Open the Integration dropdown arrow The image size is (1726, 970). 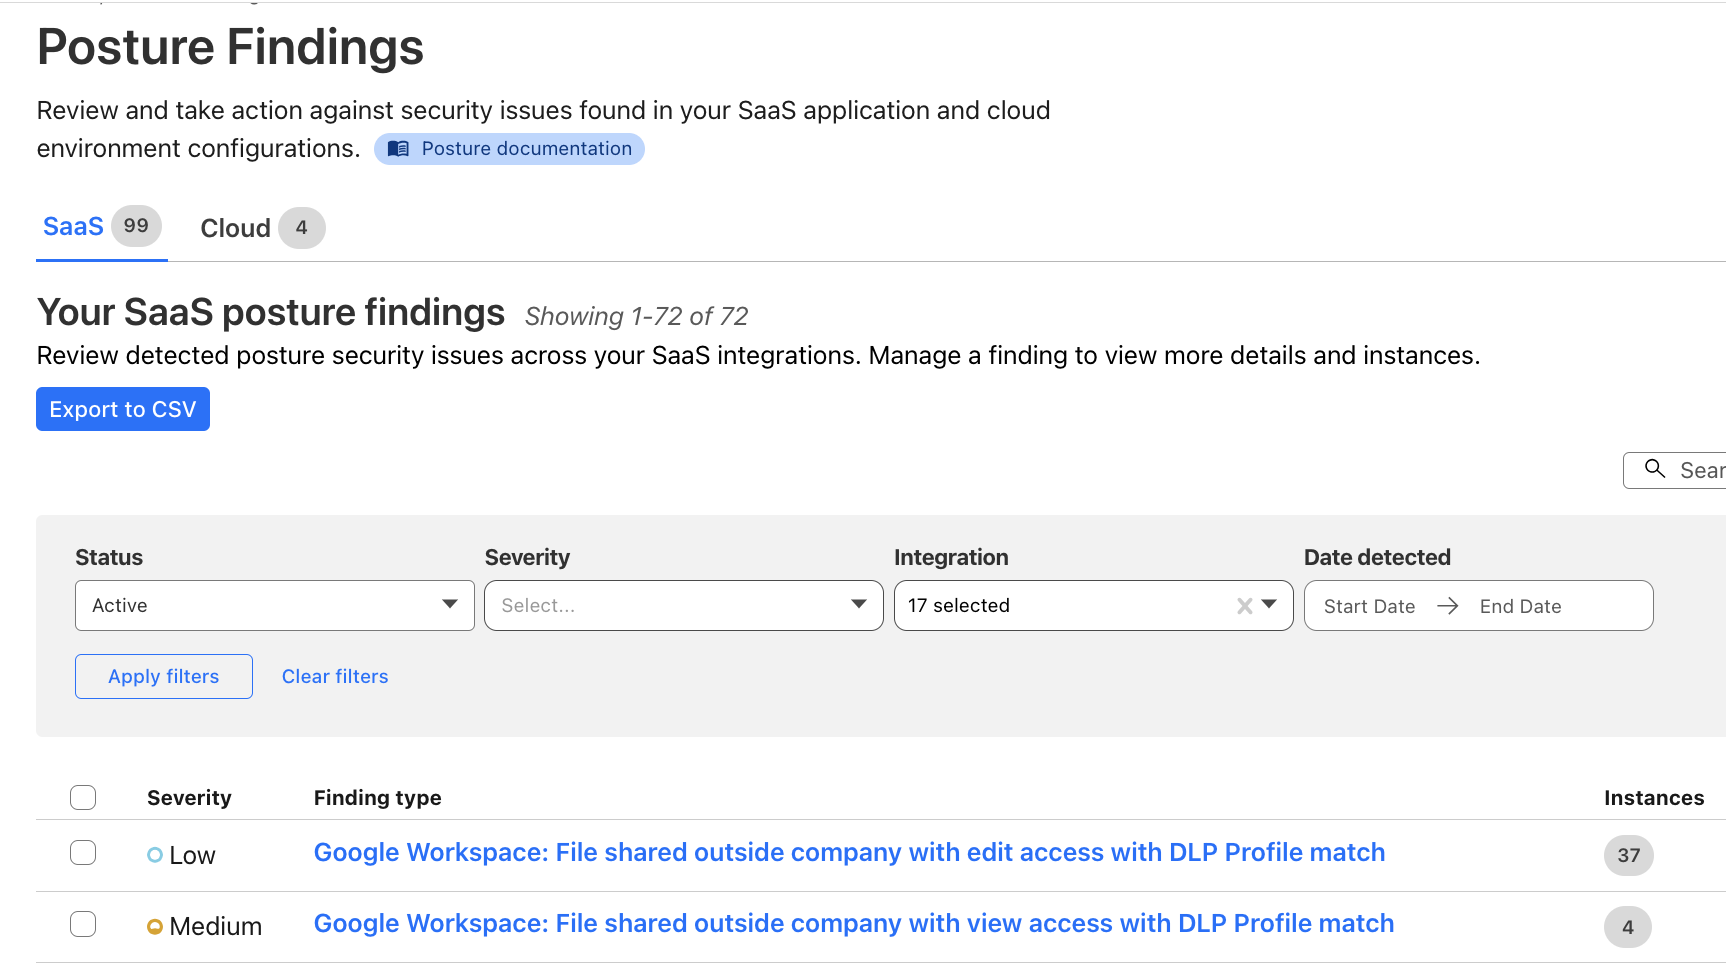tap(1269, 604)
